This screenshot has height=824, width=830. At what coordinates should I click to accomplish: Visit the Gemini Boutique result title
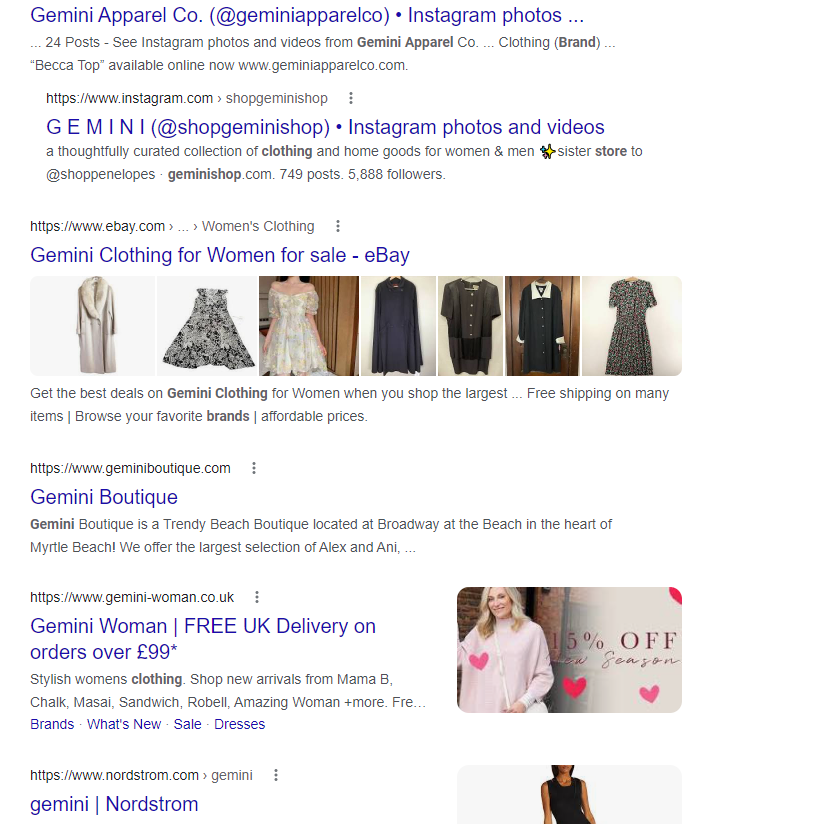click(104, 497)
